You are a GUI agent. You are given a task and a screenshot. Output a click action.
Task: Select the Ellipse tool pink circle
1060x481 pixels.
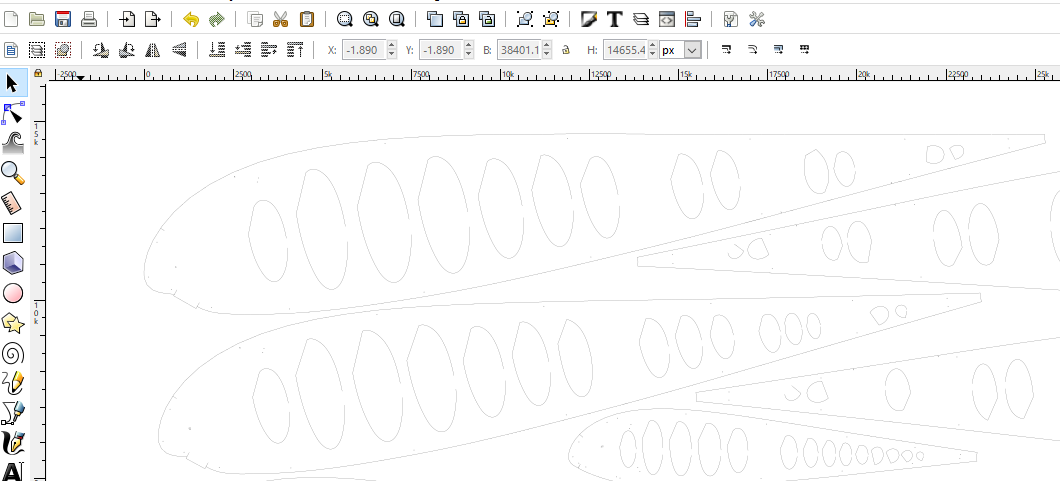(13, 293)
